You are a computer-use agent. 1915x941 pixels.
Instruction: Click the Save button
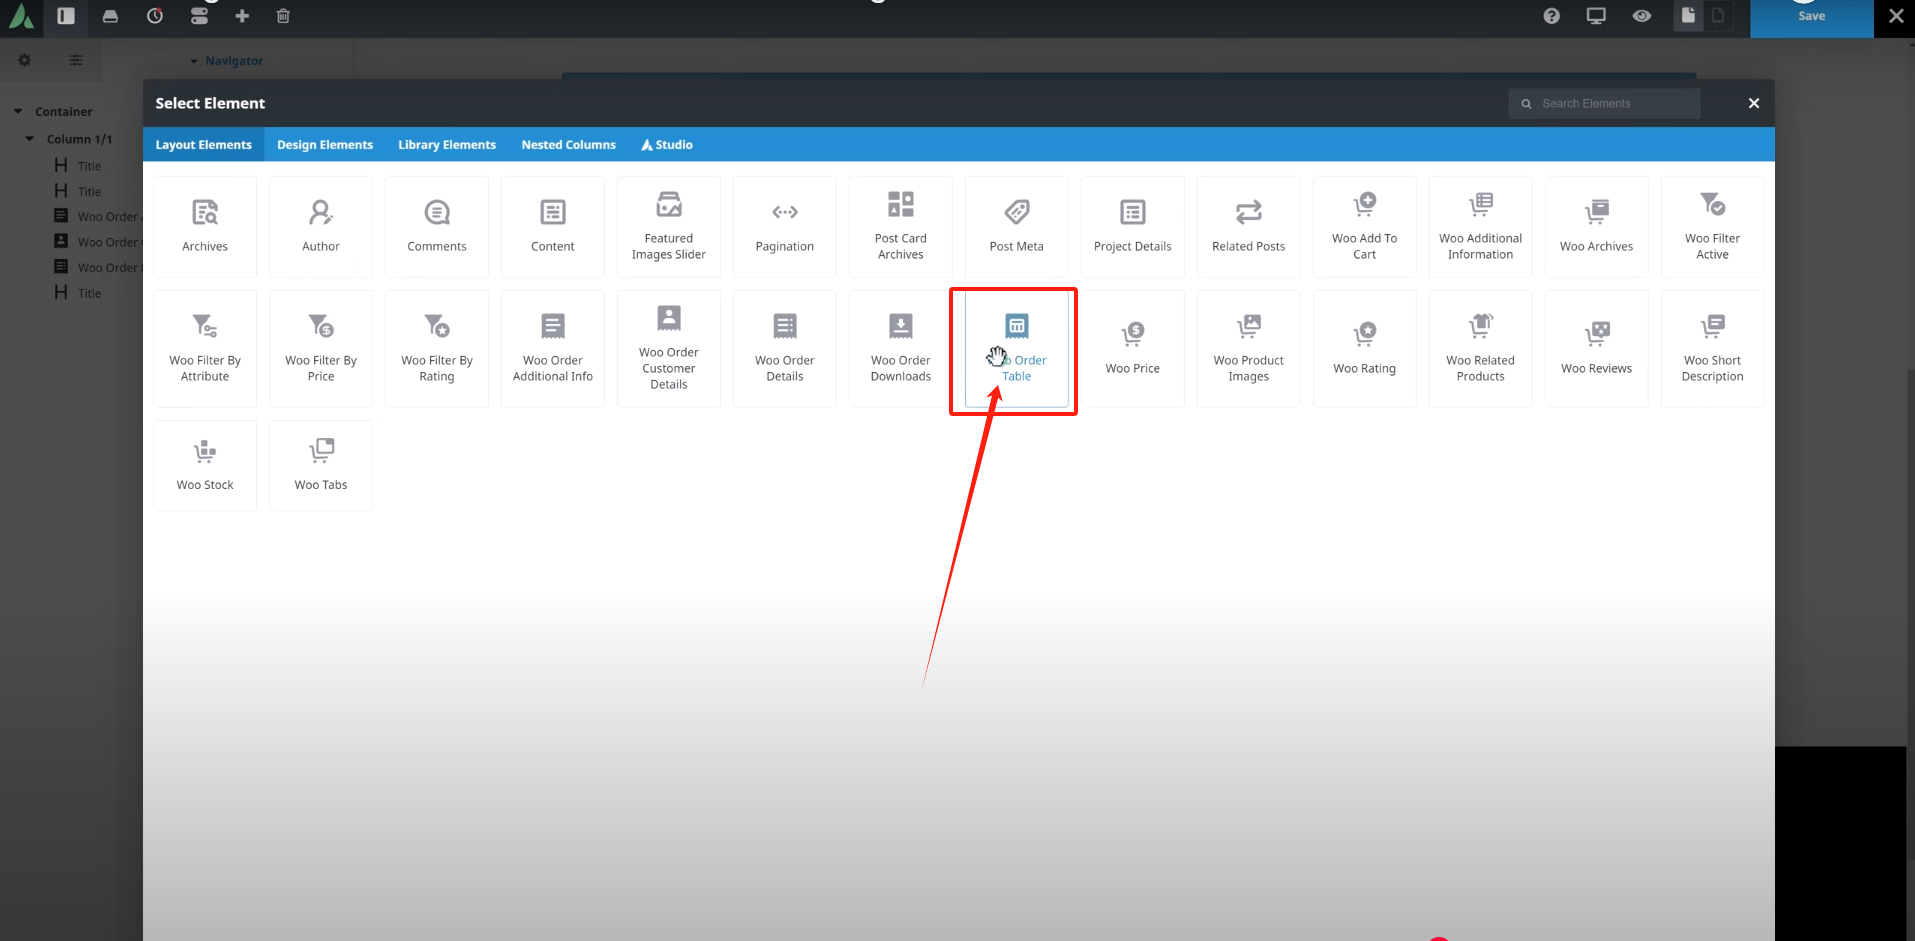pos(1810,18)
